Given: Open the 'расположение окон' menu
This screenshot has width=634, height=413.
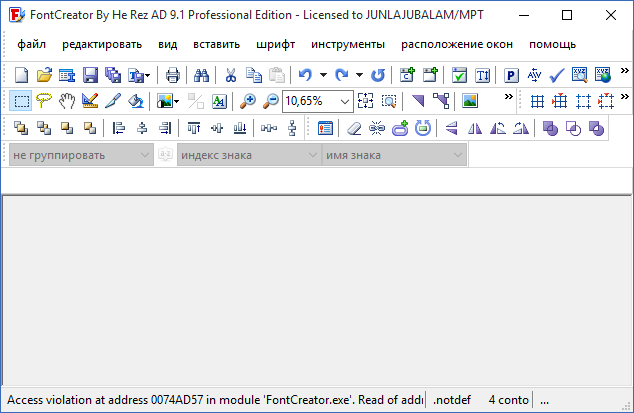Looking at the screenshot, I should (457, 44).
